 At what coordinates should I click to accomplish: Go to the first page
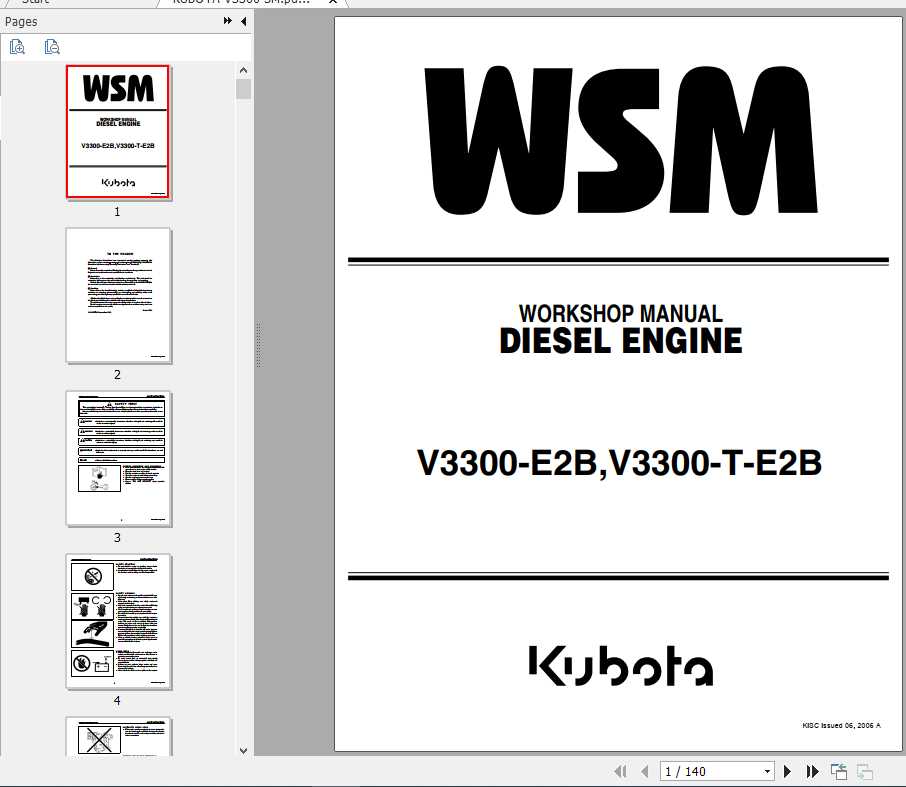621,771
